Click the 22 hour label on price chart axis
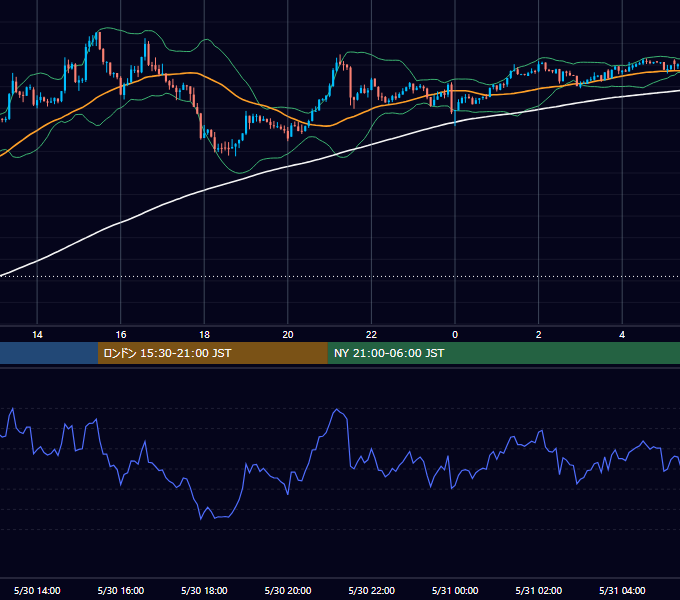 [x=372, y=335]
